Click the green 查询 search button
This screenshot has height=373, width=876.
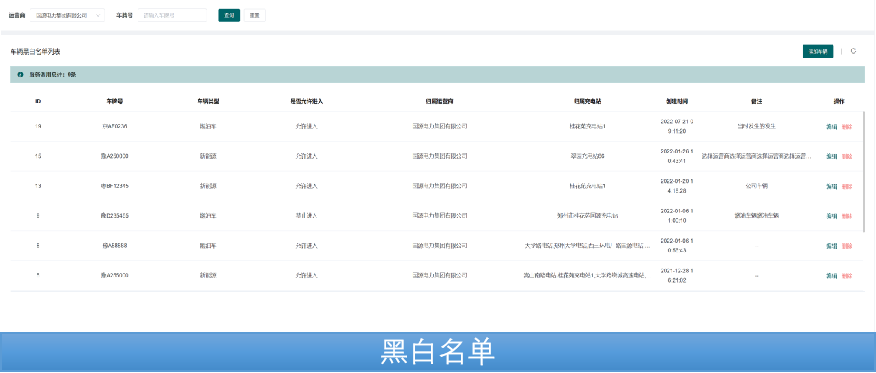(x=229, y=16)
